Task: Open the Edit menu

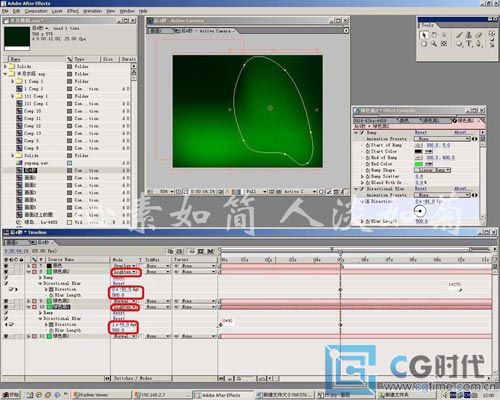Action: point(16,11)
